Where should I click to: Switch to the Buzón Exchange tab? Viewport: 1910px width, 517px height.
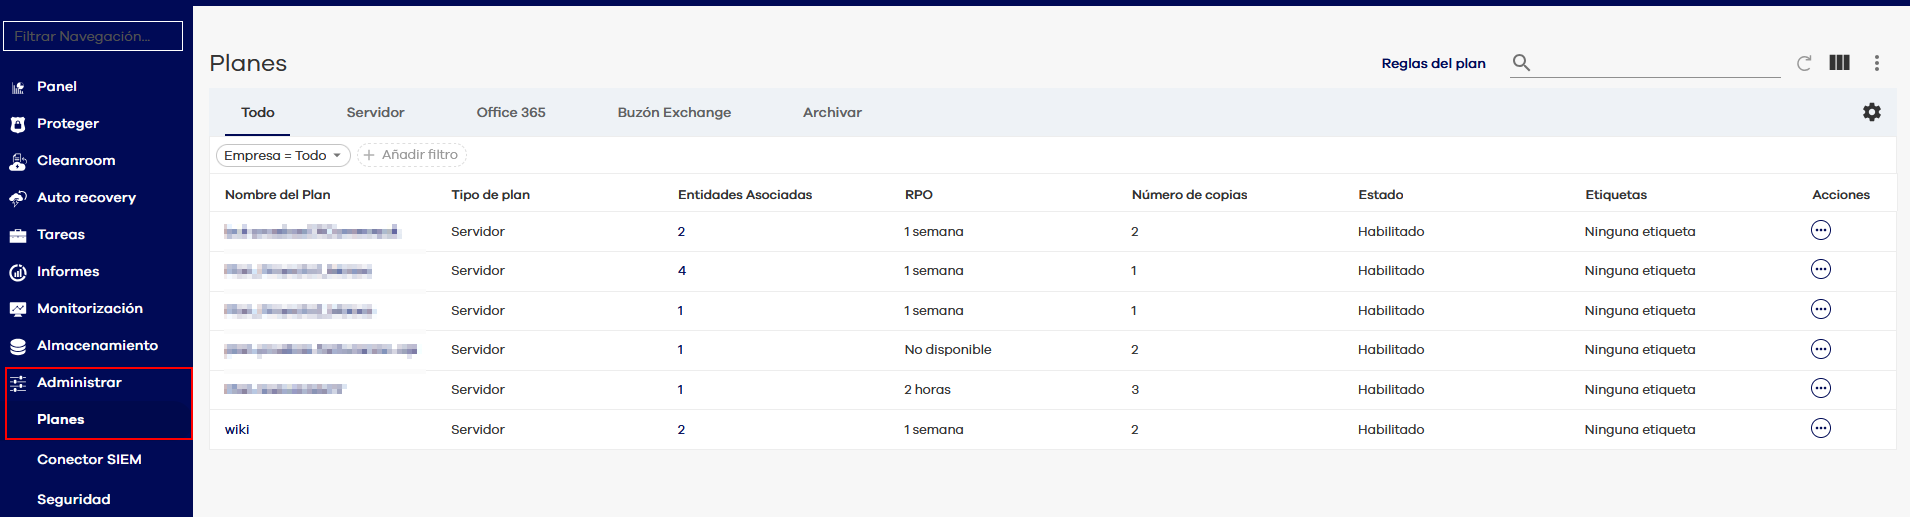click(674, 112)
